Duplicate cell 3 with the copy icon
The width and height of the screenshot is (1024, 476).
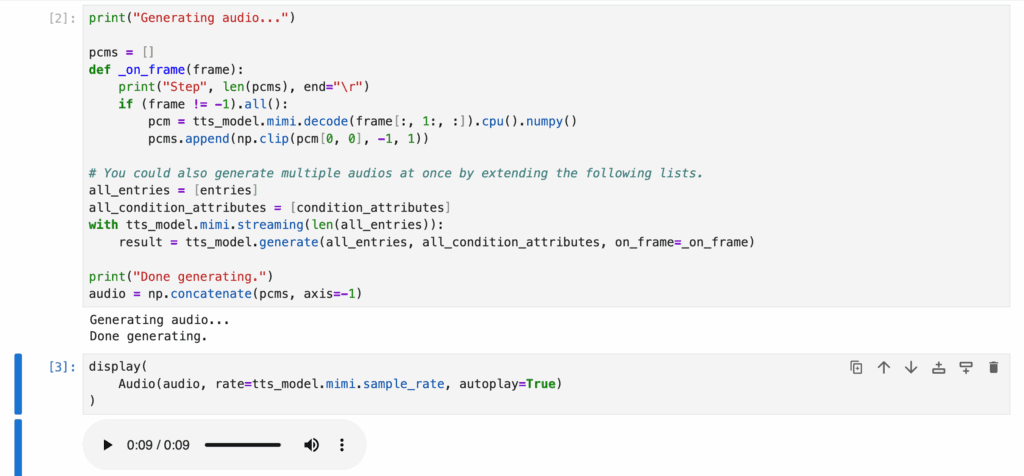(x=856, y=368)
